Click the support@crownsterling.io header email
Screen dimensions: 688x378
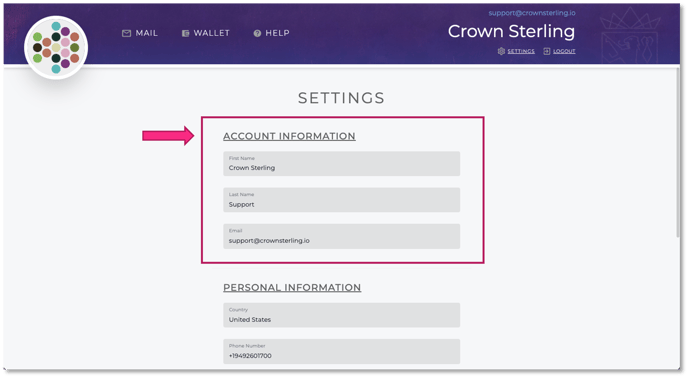coord(532,13)
